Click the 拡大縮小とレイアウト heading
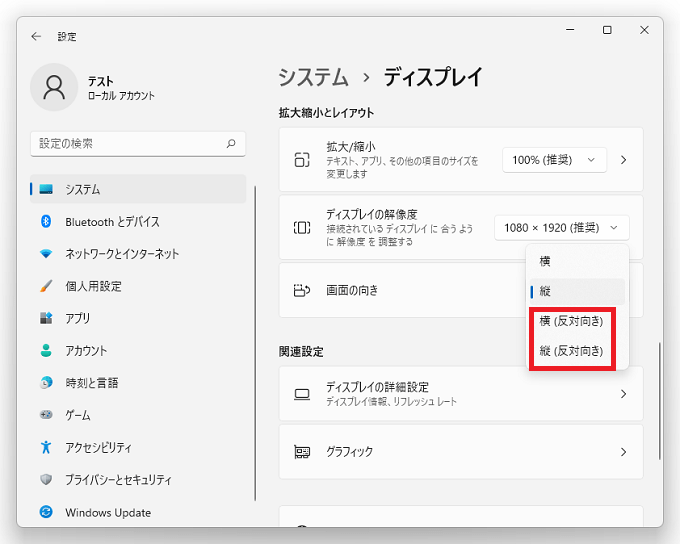The height and width of the screenshot is (544, 680). (x=326, y=113)
